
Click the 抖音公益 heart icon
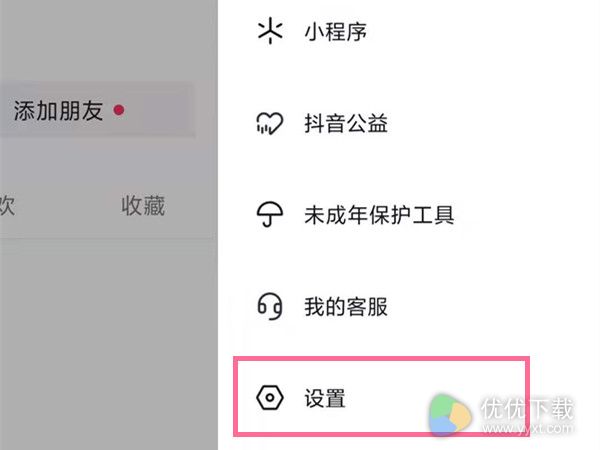point(269,123)
